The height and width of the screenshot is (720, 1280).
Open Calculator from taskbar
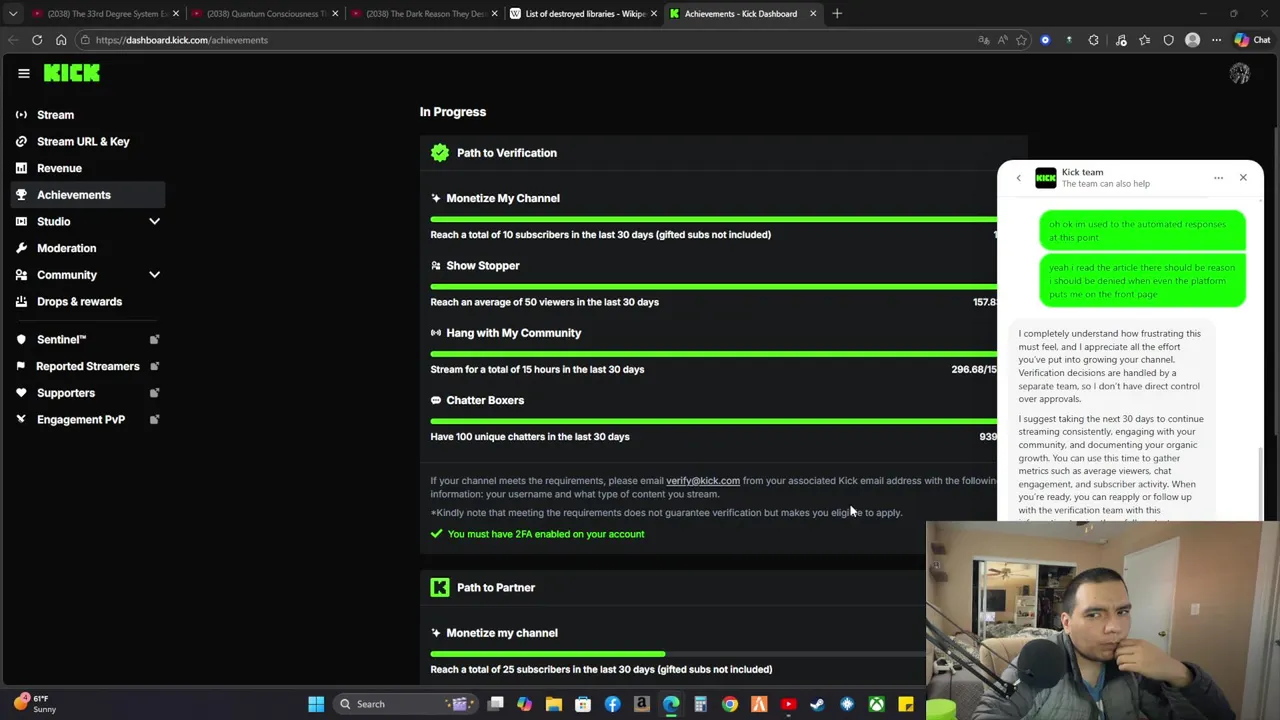(700, 704)
